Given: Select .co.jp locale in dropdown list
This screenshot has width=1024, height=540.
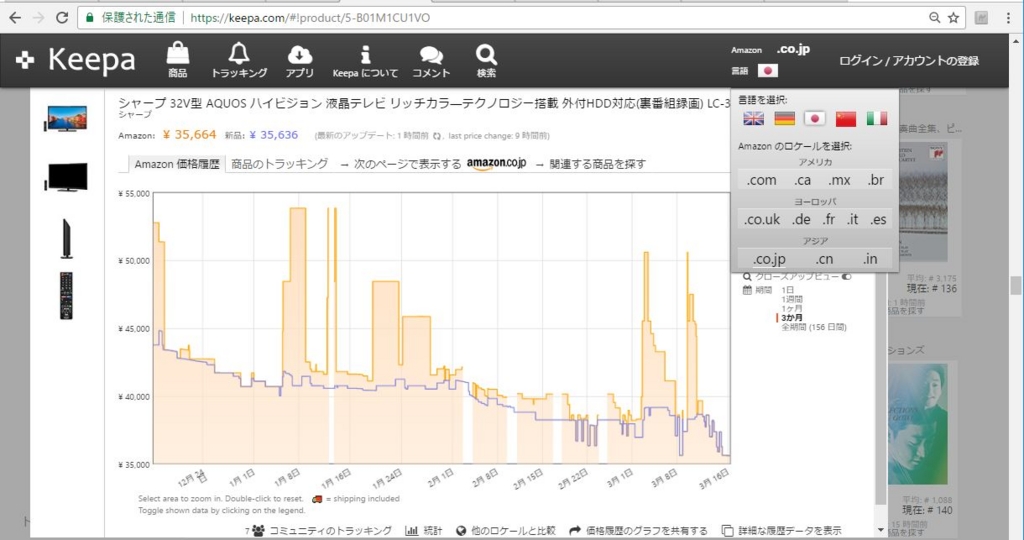Looking at the screenshot, I should pos(769,259).
